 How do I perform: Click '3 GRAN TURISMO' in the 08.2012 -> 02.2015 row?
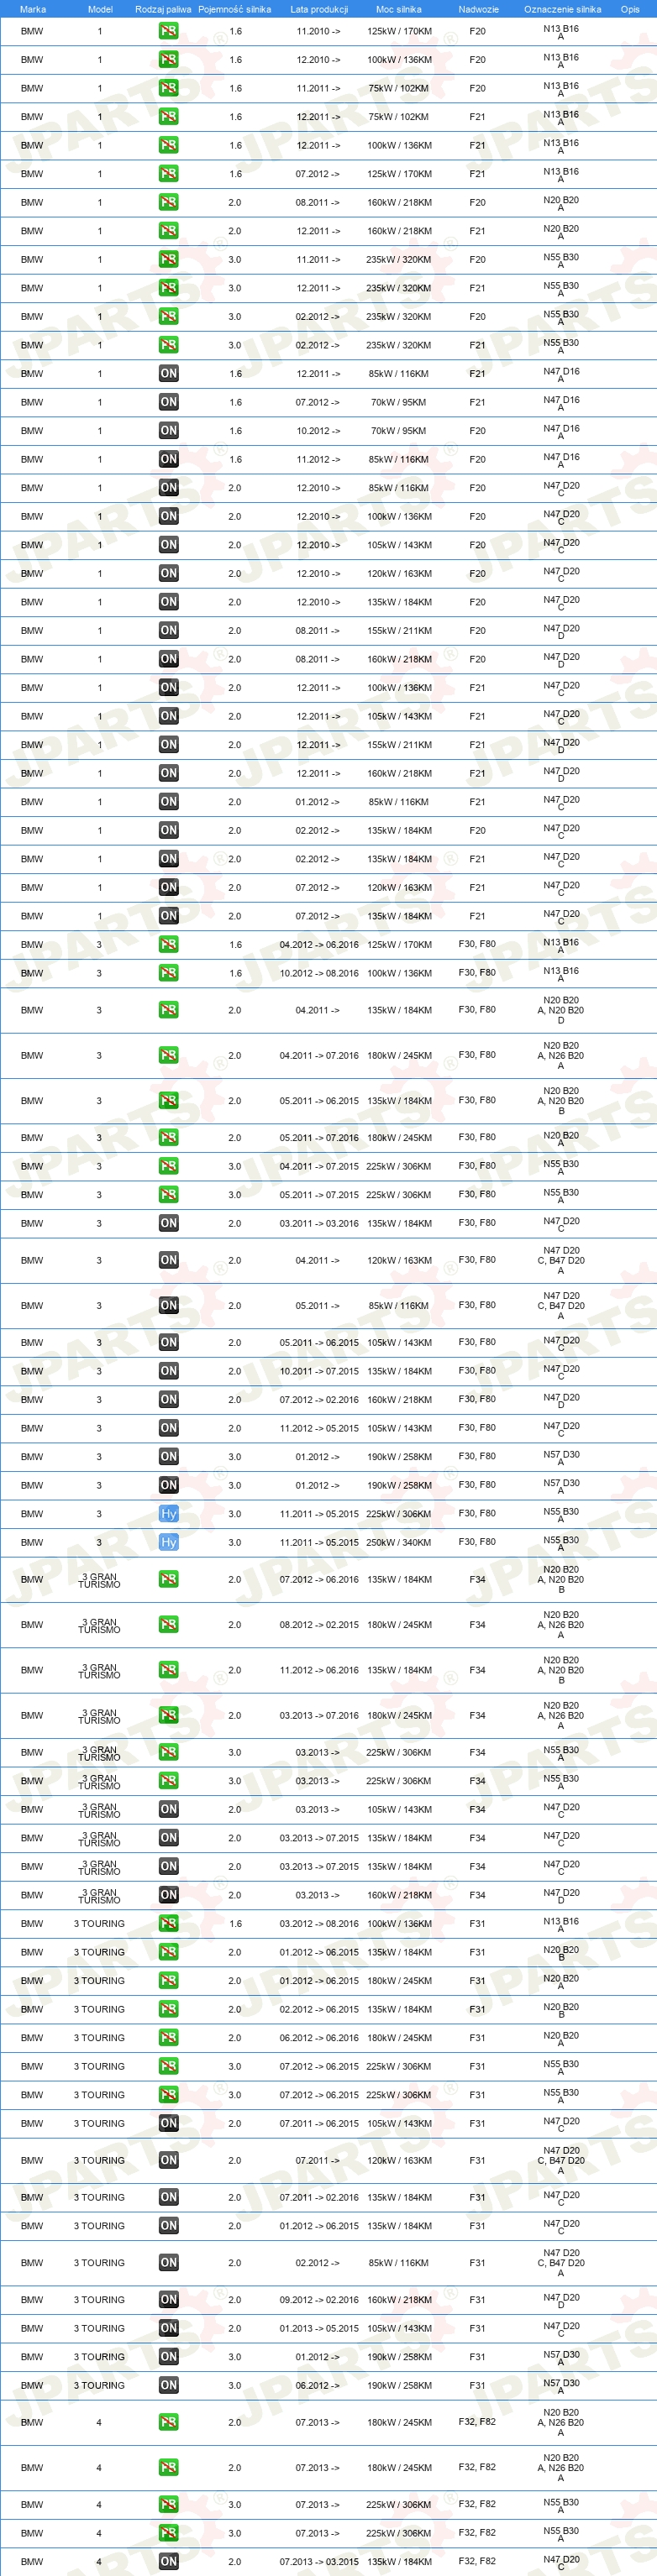(99, 1626)
